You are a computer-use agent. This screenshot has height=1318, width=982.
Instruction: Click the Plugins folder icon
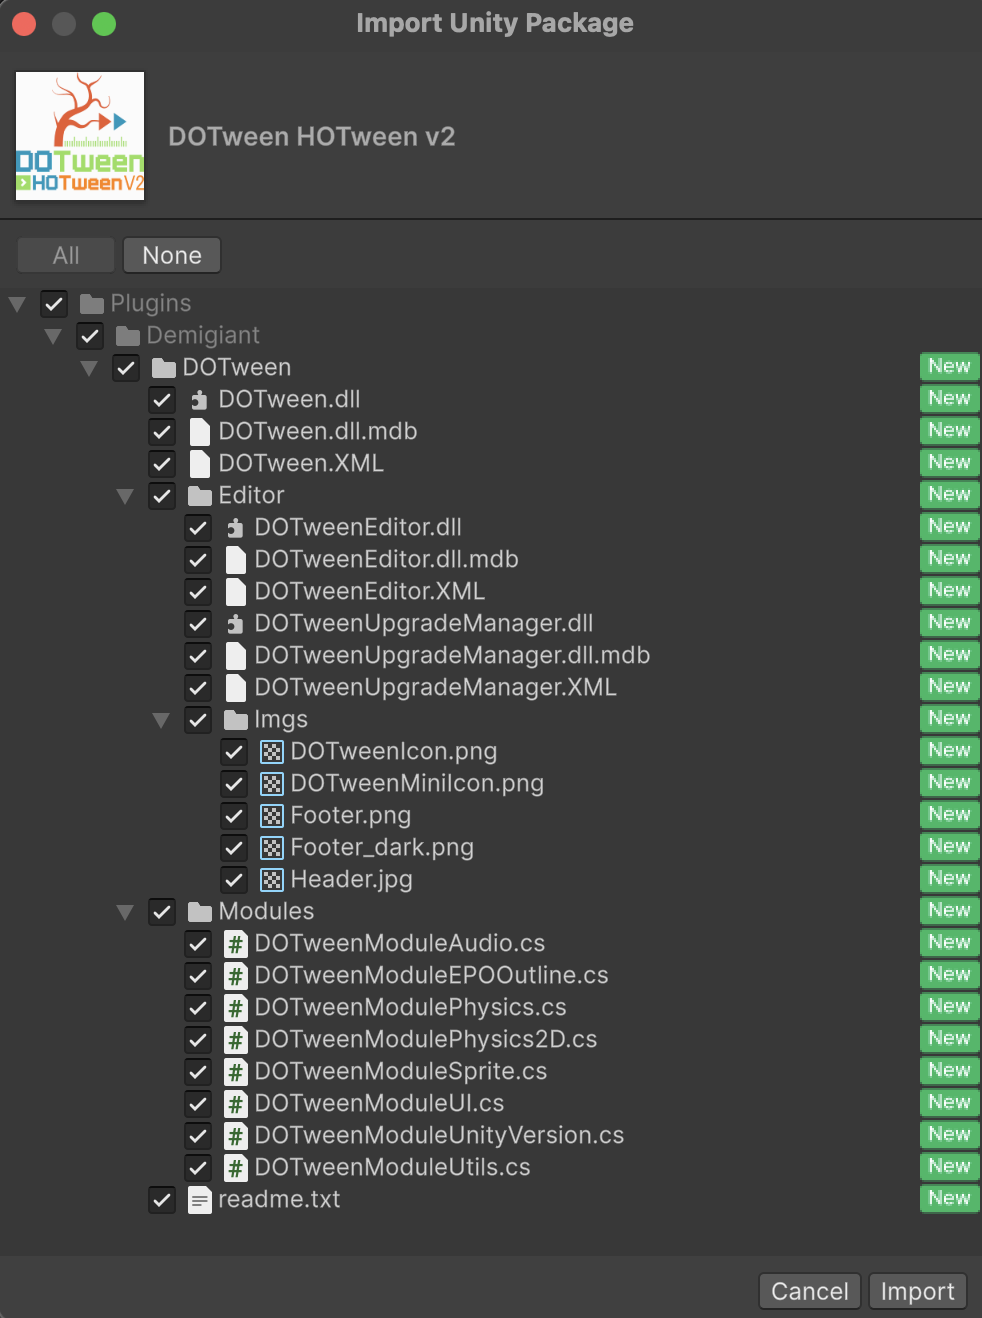click(x=92, y=303)
